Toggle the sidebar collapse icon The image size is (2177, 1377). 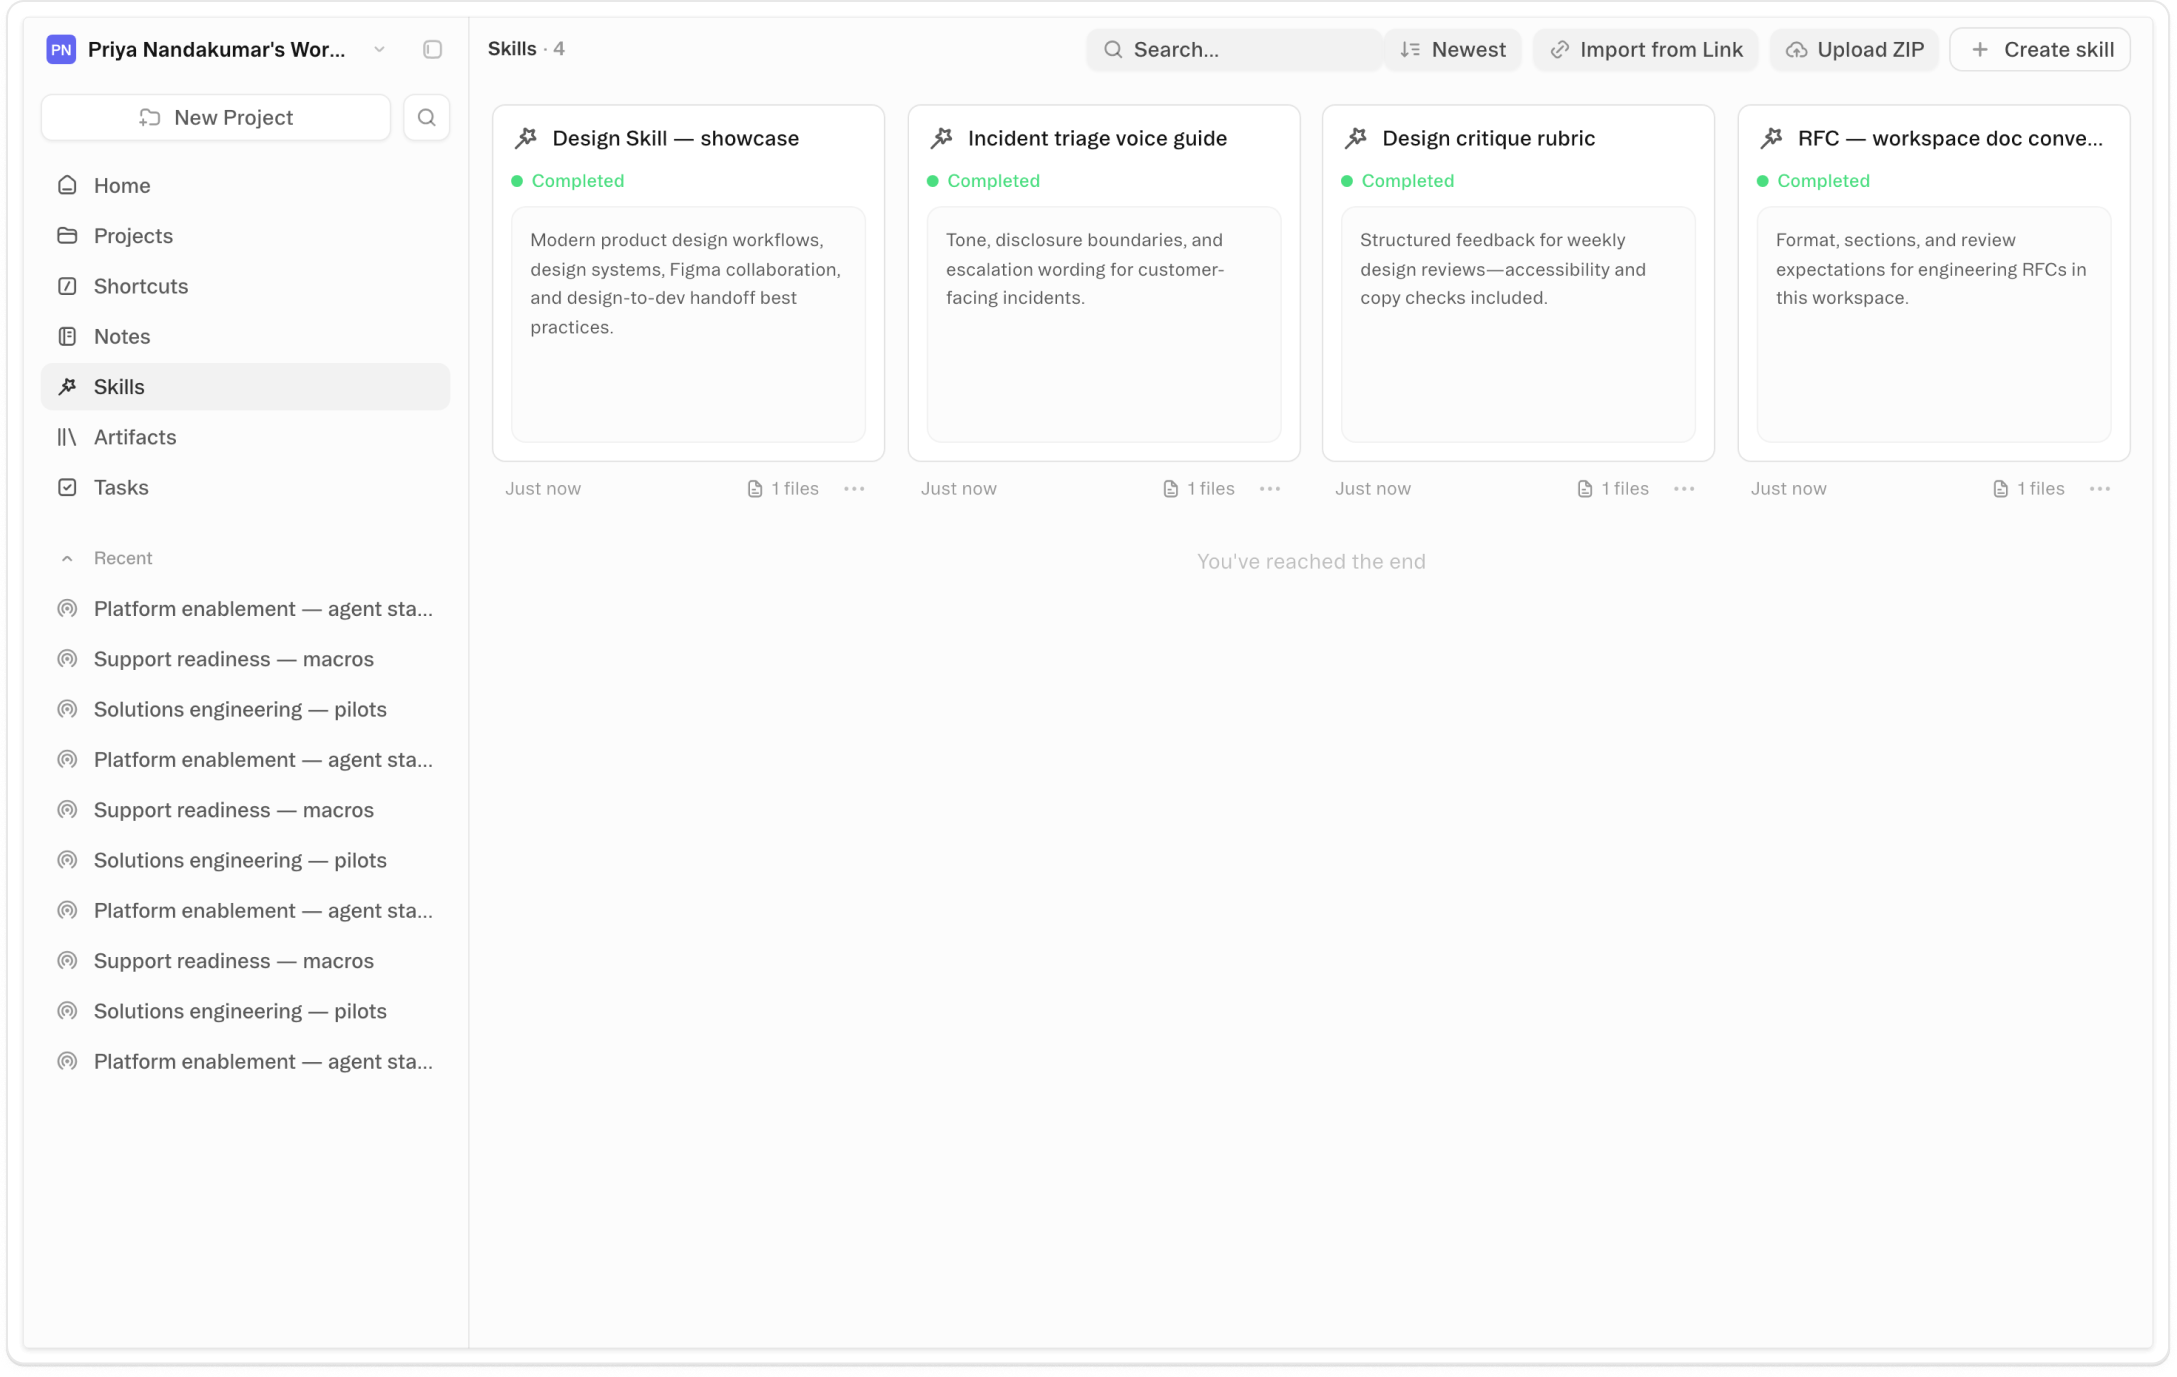point(432,50)
